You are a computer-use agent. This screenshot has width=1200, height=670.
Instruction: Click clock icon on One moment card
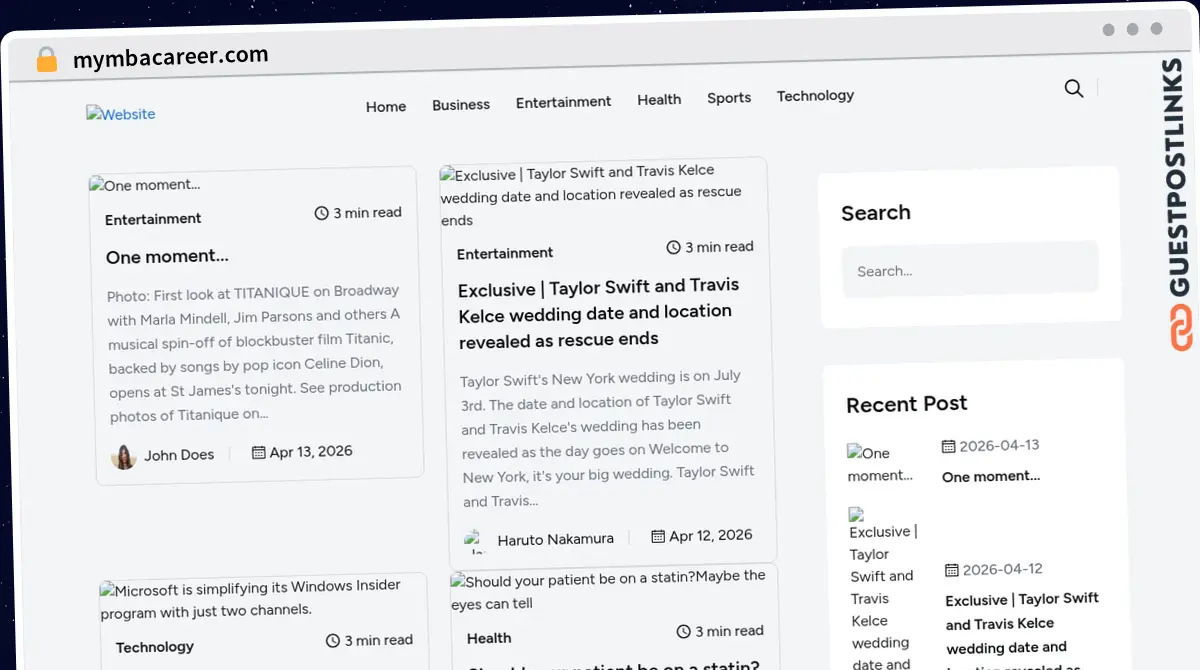[x=322, y=213]
